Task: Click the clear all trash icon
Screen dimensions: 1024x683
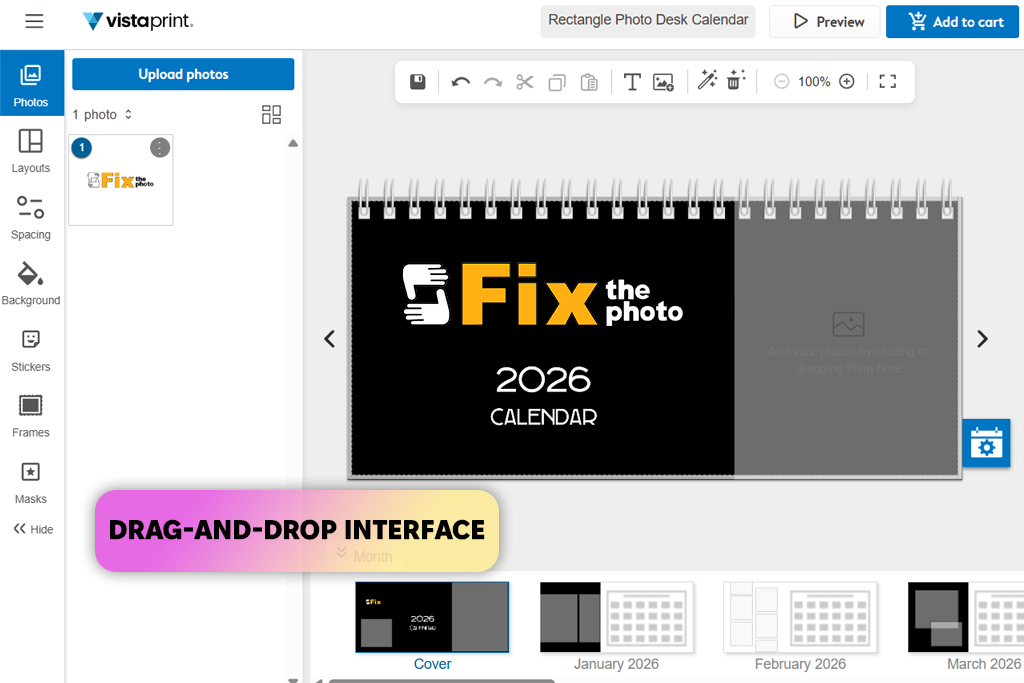Action: point(735,80)
